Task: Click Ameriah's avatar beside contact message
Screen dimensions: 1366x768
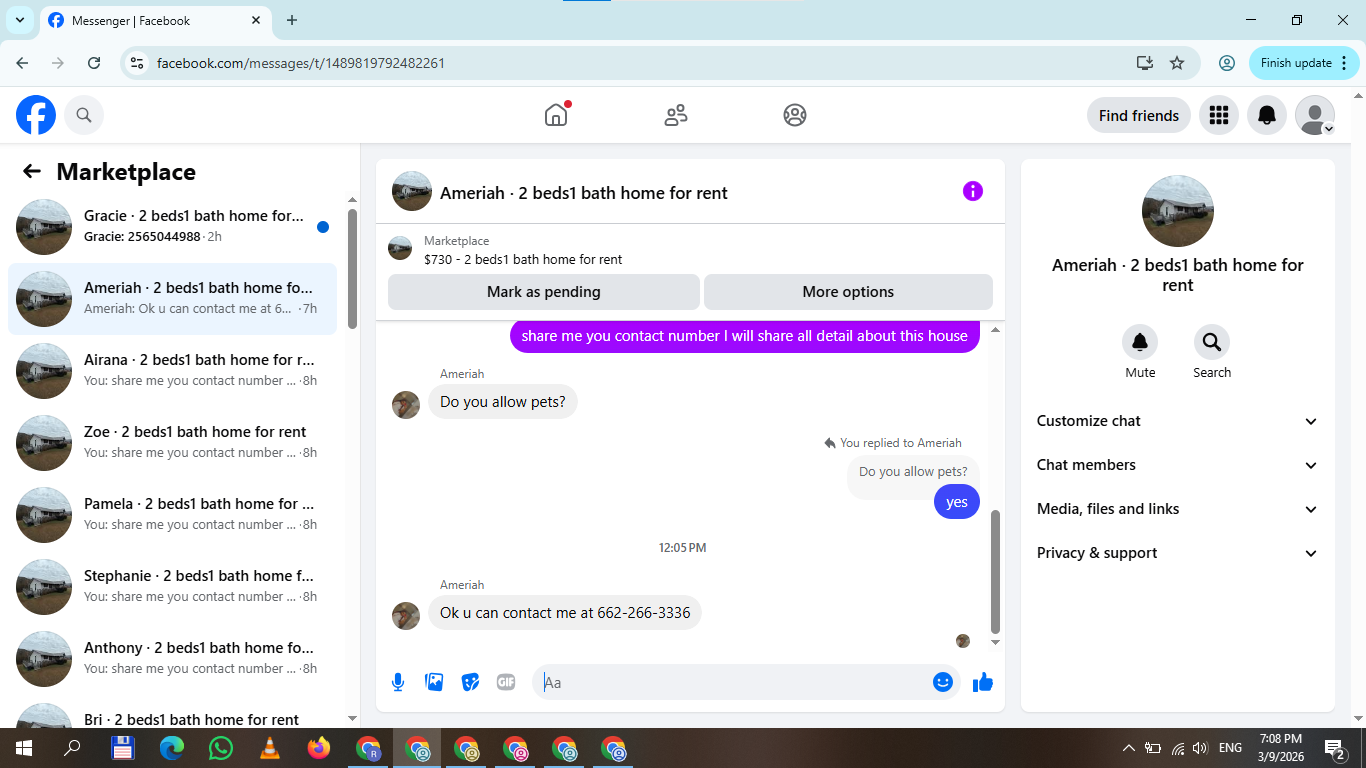Action: coord(406,615)
